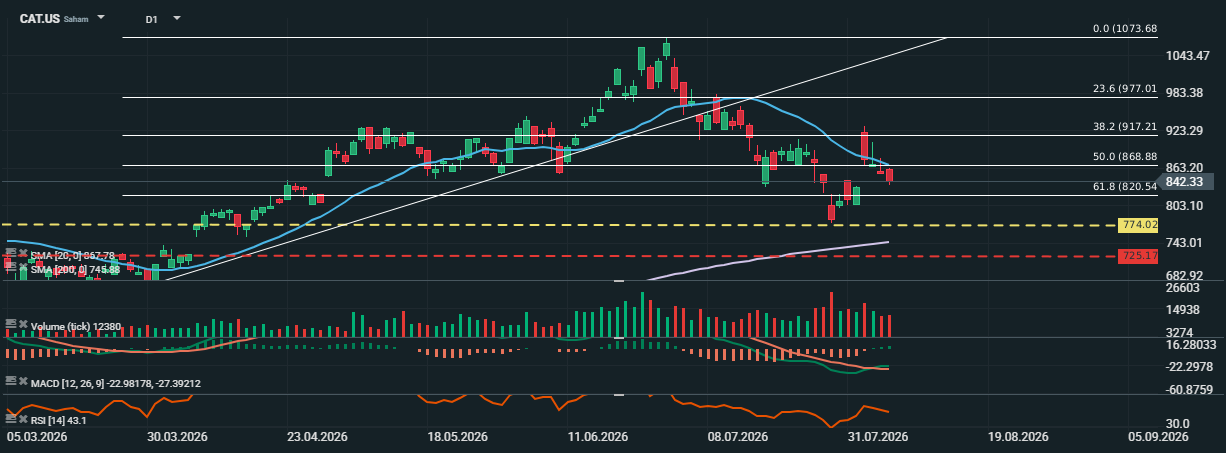Click the 26603 volume axis value
The image size is (1226, 453).
tap(1184, 288)
